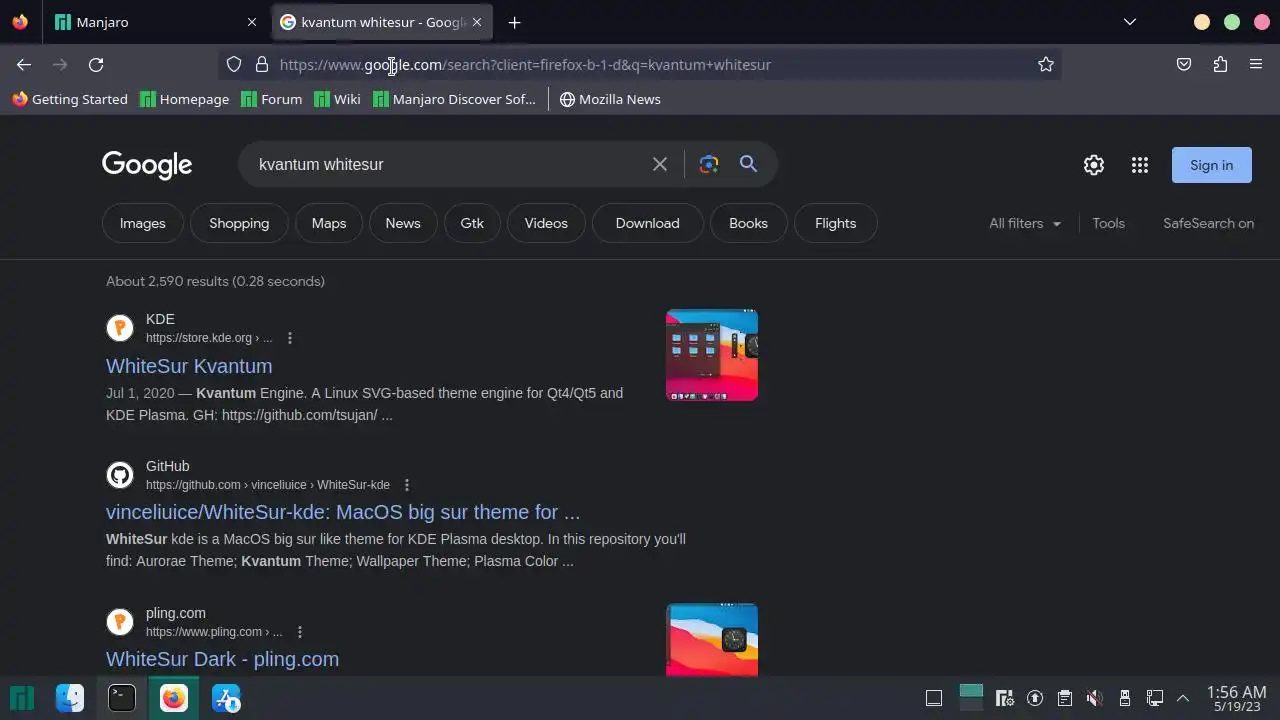Open the Wiki bookmark

(x=337, y=99)
